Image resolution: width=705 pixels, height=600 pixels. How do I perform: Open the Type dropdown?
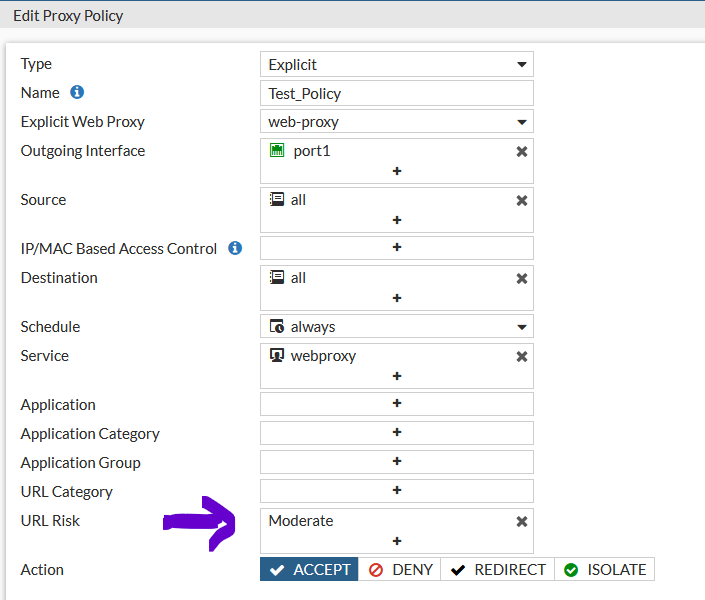(x=396, y=65)
